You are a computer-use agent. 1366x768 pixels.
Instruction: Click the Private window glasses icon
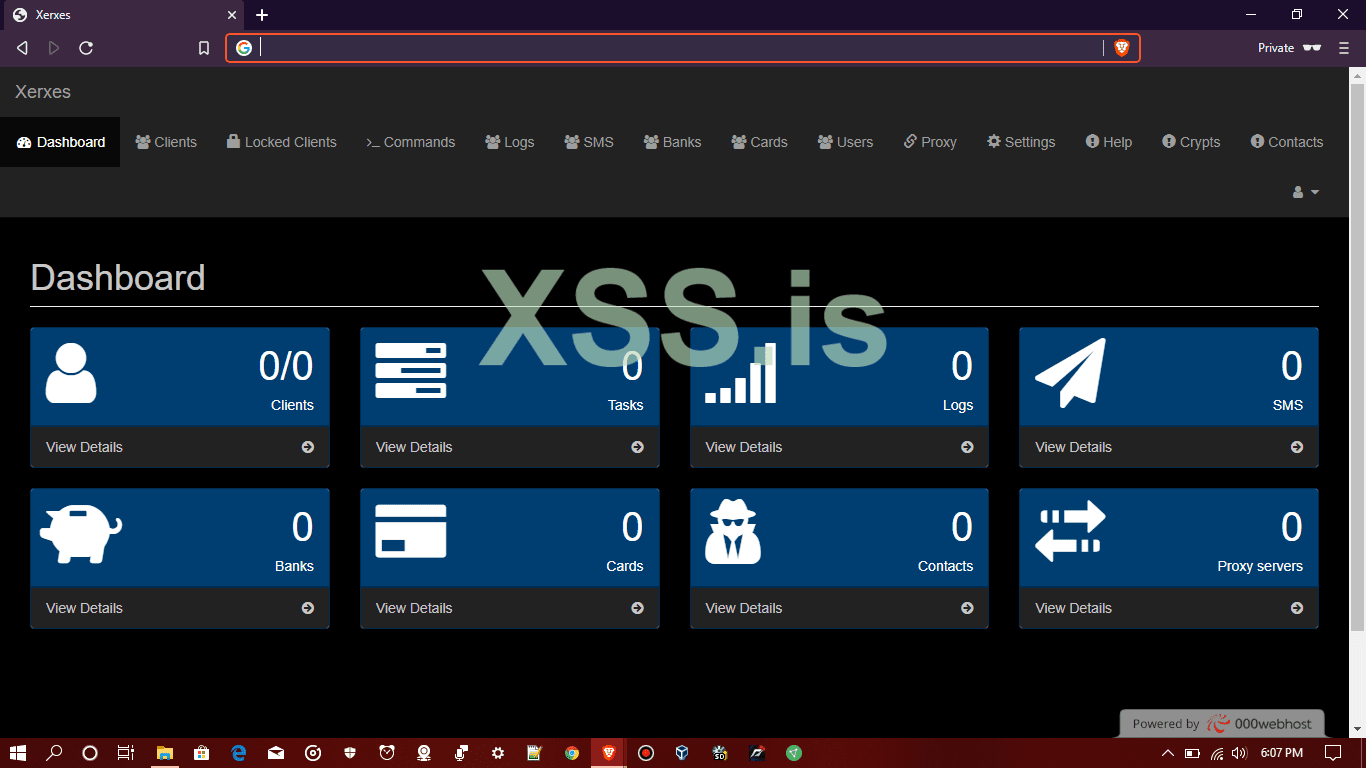point(1312,48)
